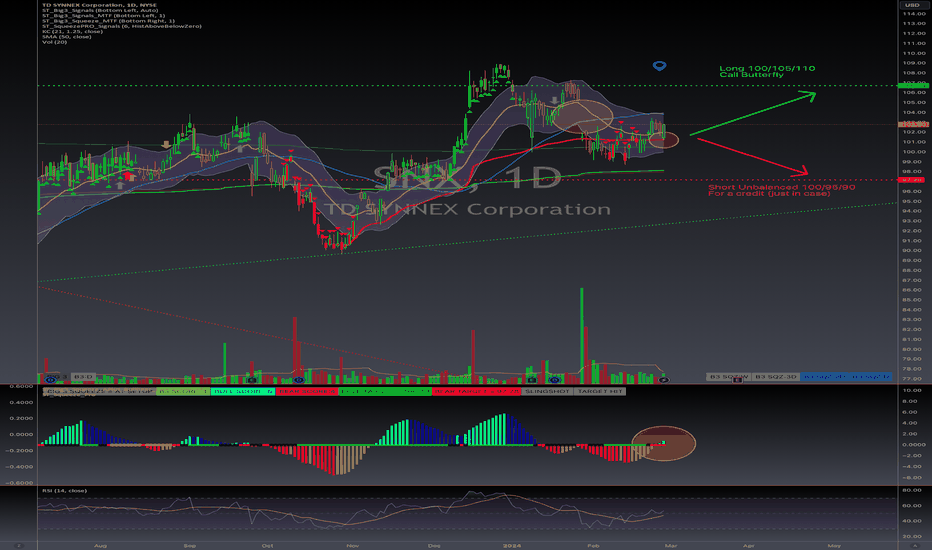The image size is (932, 550).
Task: Click the SLINGSHOT label
Action: tap(547, 391)
